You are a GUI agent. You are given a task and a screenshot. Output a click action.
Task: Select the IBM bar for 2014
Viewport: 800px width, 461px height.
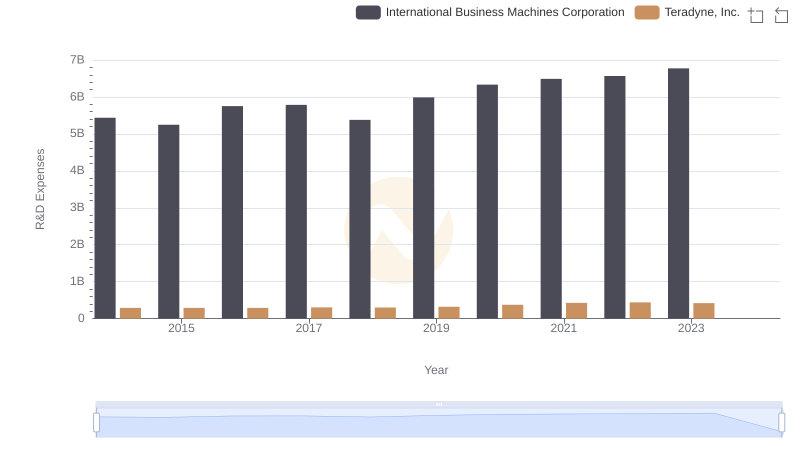(105, 218)
